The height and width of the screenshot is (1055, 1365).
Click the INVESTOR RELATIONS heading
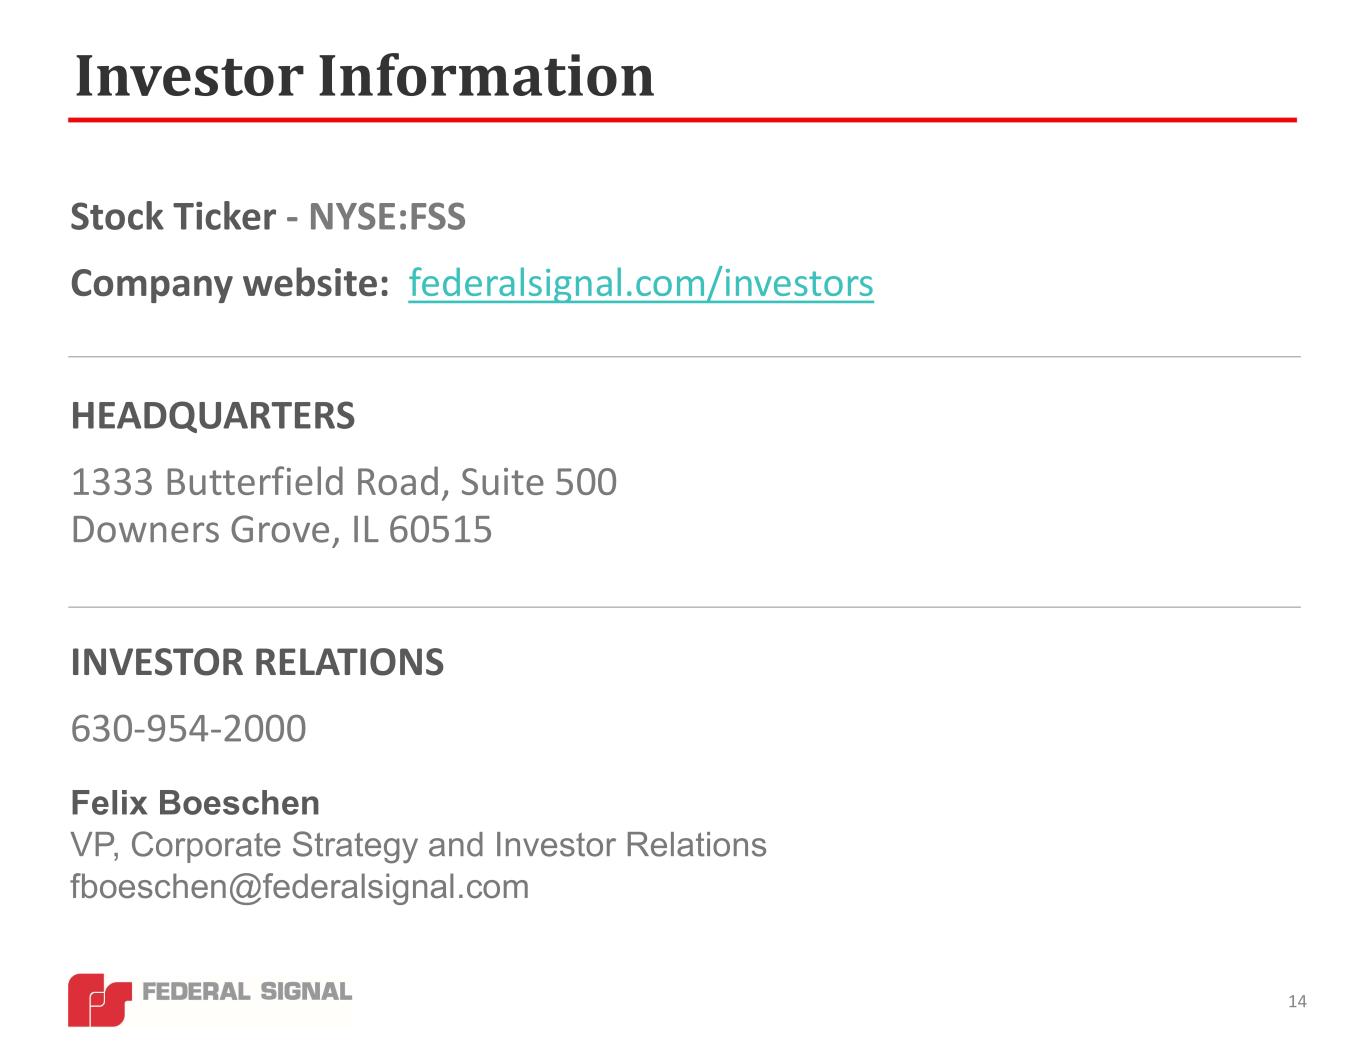pyautogui.click(x=257, y=662)
